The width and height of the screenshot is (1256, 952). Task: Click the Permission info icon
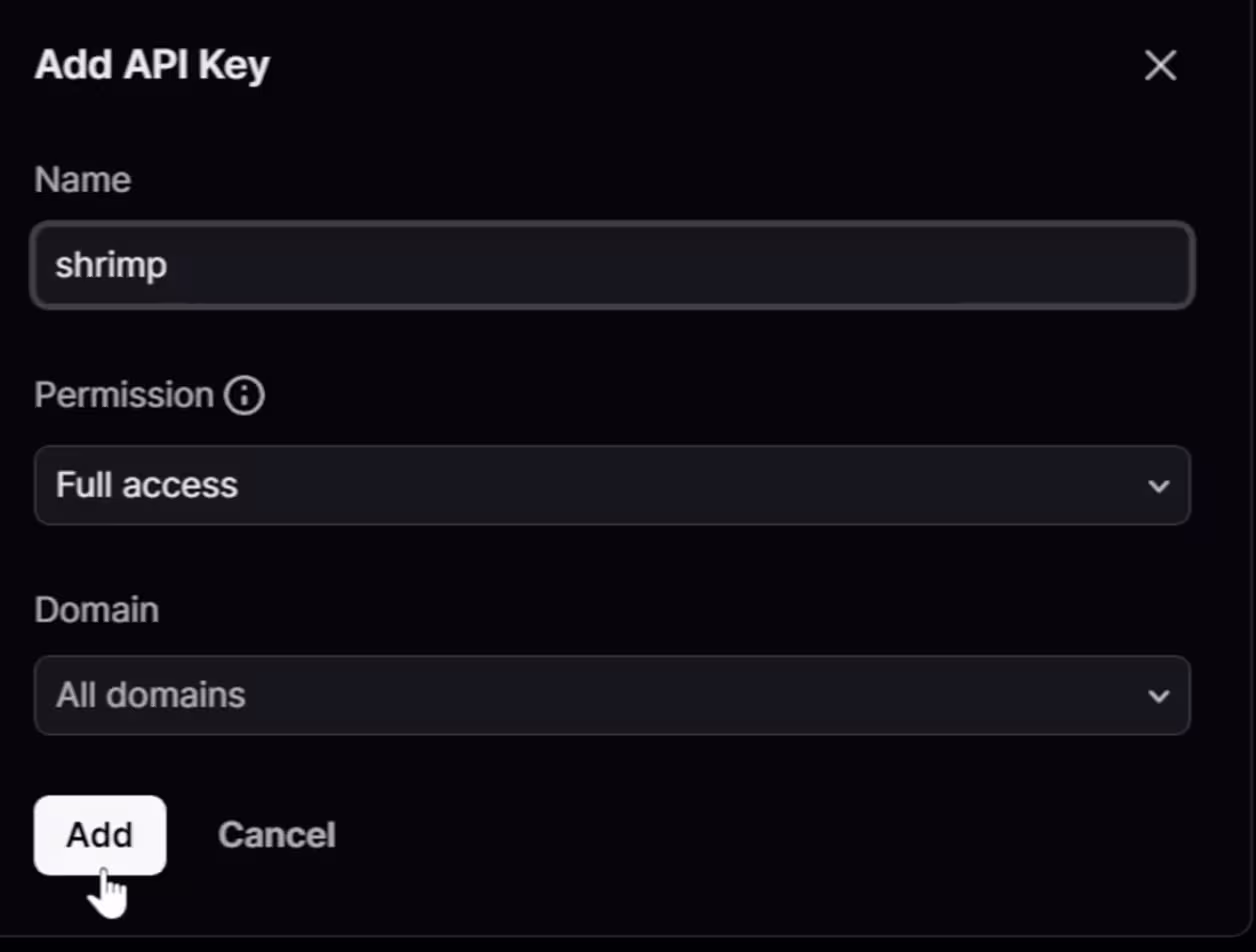click(245, 396)
